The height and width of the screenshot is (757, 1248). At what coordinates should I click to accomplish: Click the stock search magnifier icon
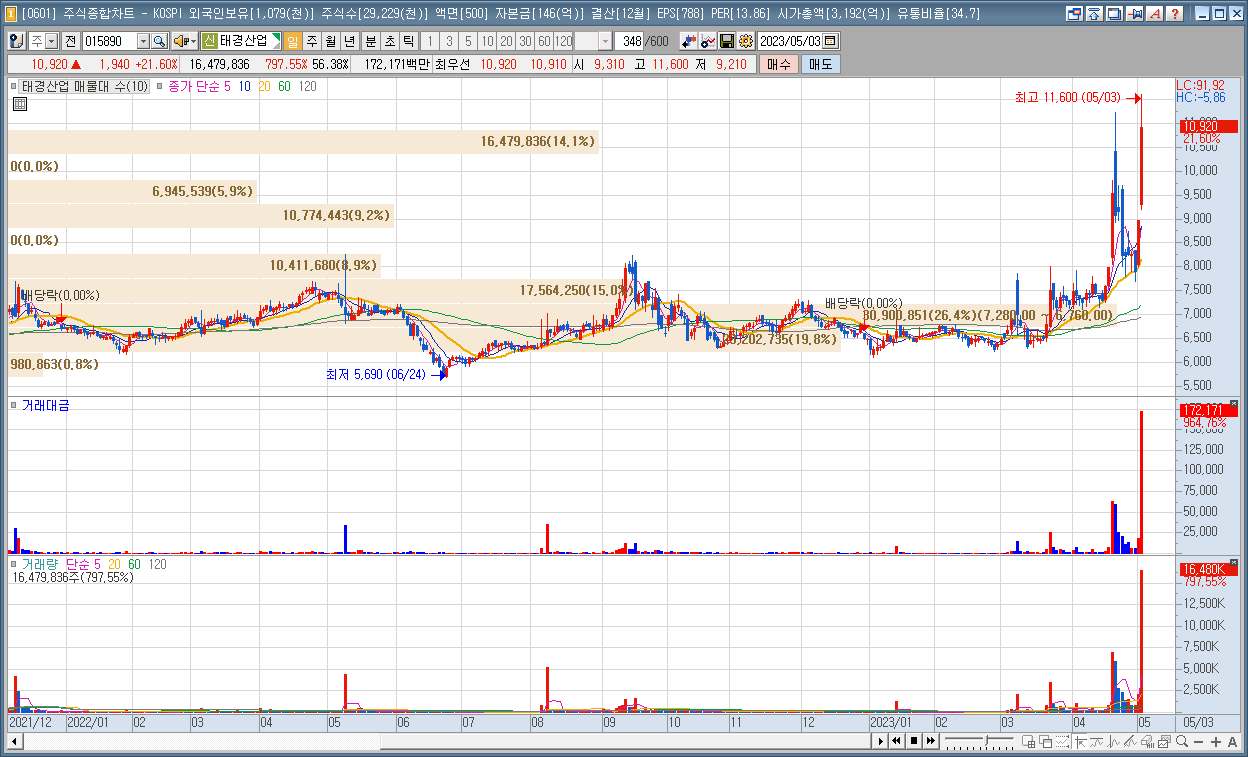click(159, 41)
